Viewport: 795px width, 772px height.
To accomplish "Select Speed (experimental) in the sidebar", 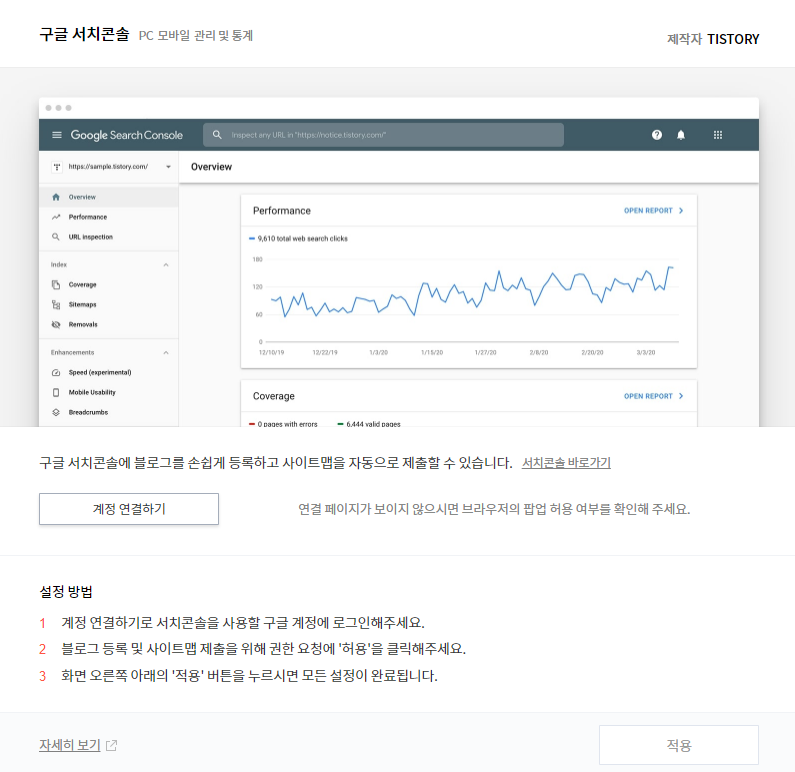I will (x=109, y=373).
